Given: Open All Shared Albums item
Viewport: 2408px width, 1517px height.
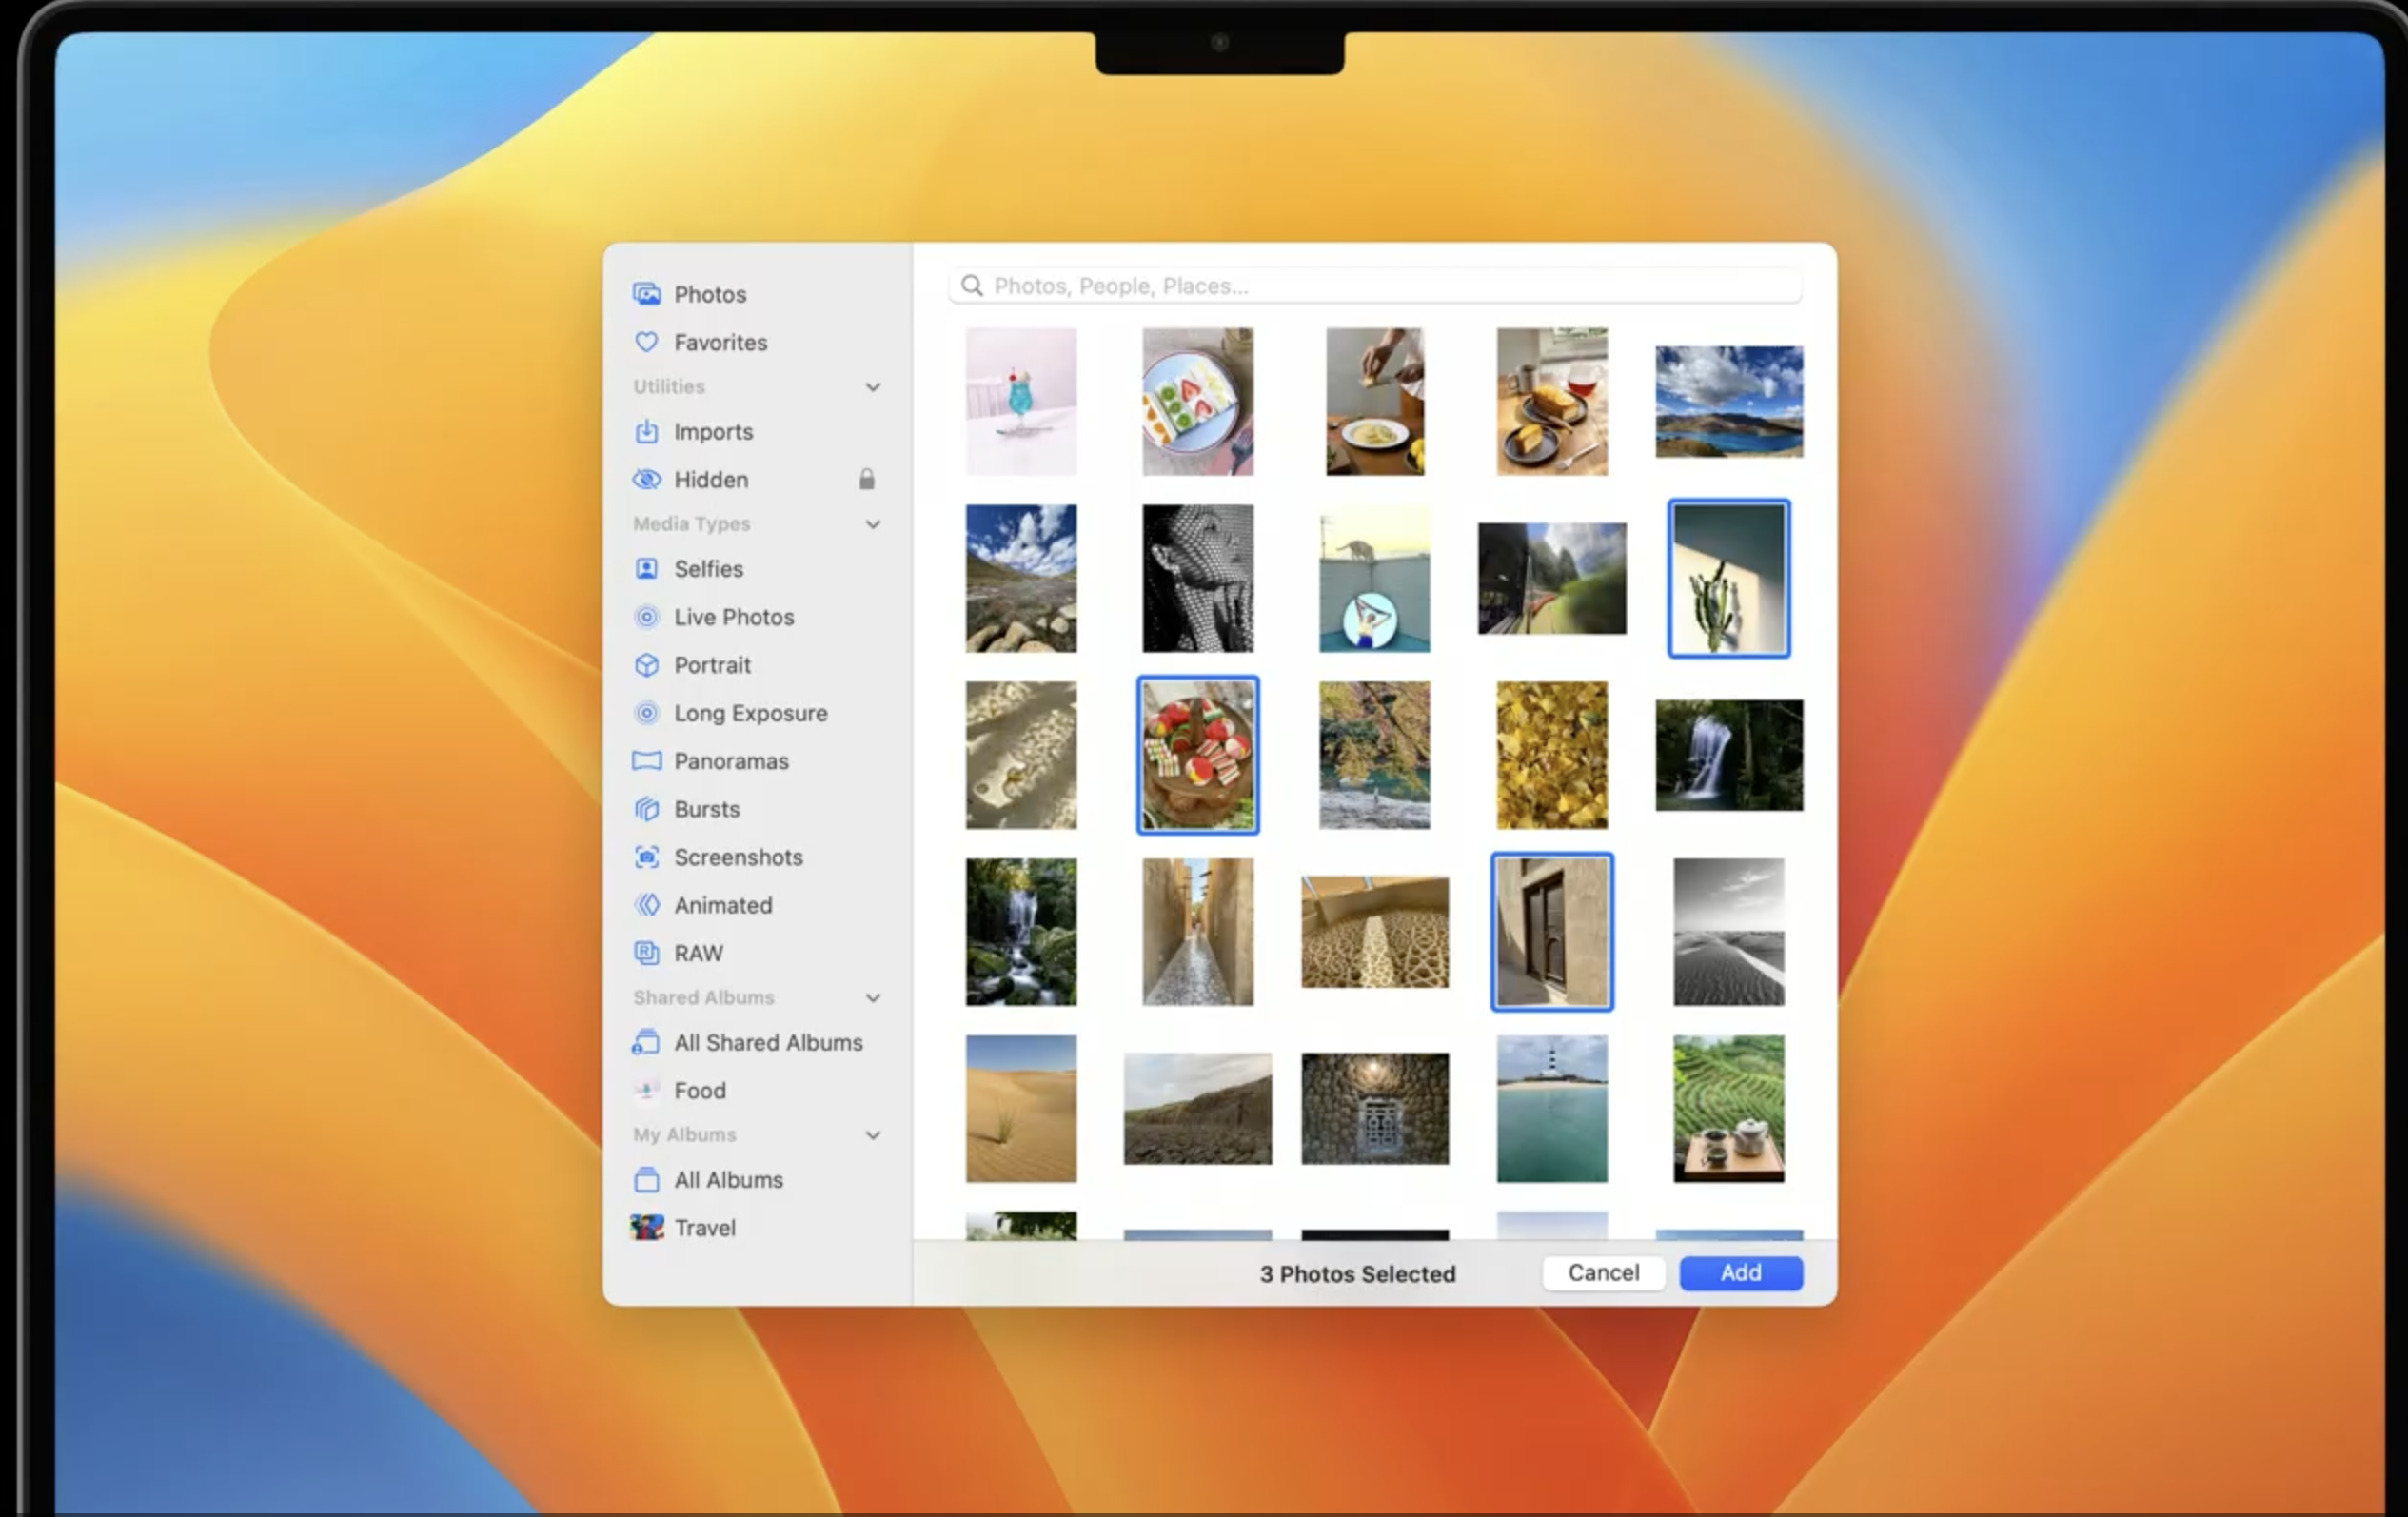Looking at the screenshot, I should click(x=767, y=1042).
